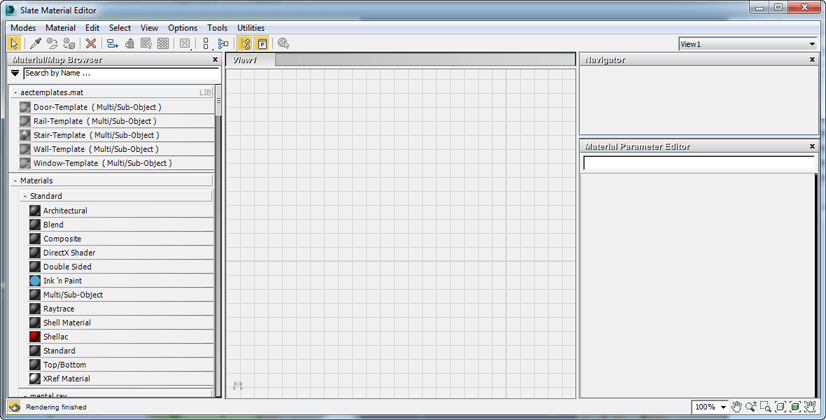Click the Zoom Extents Selected green icon
Screen dimensions: 826x420
795,406
